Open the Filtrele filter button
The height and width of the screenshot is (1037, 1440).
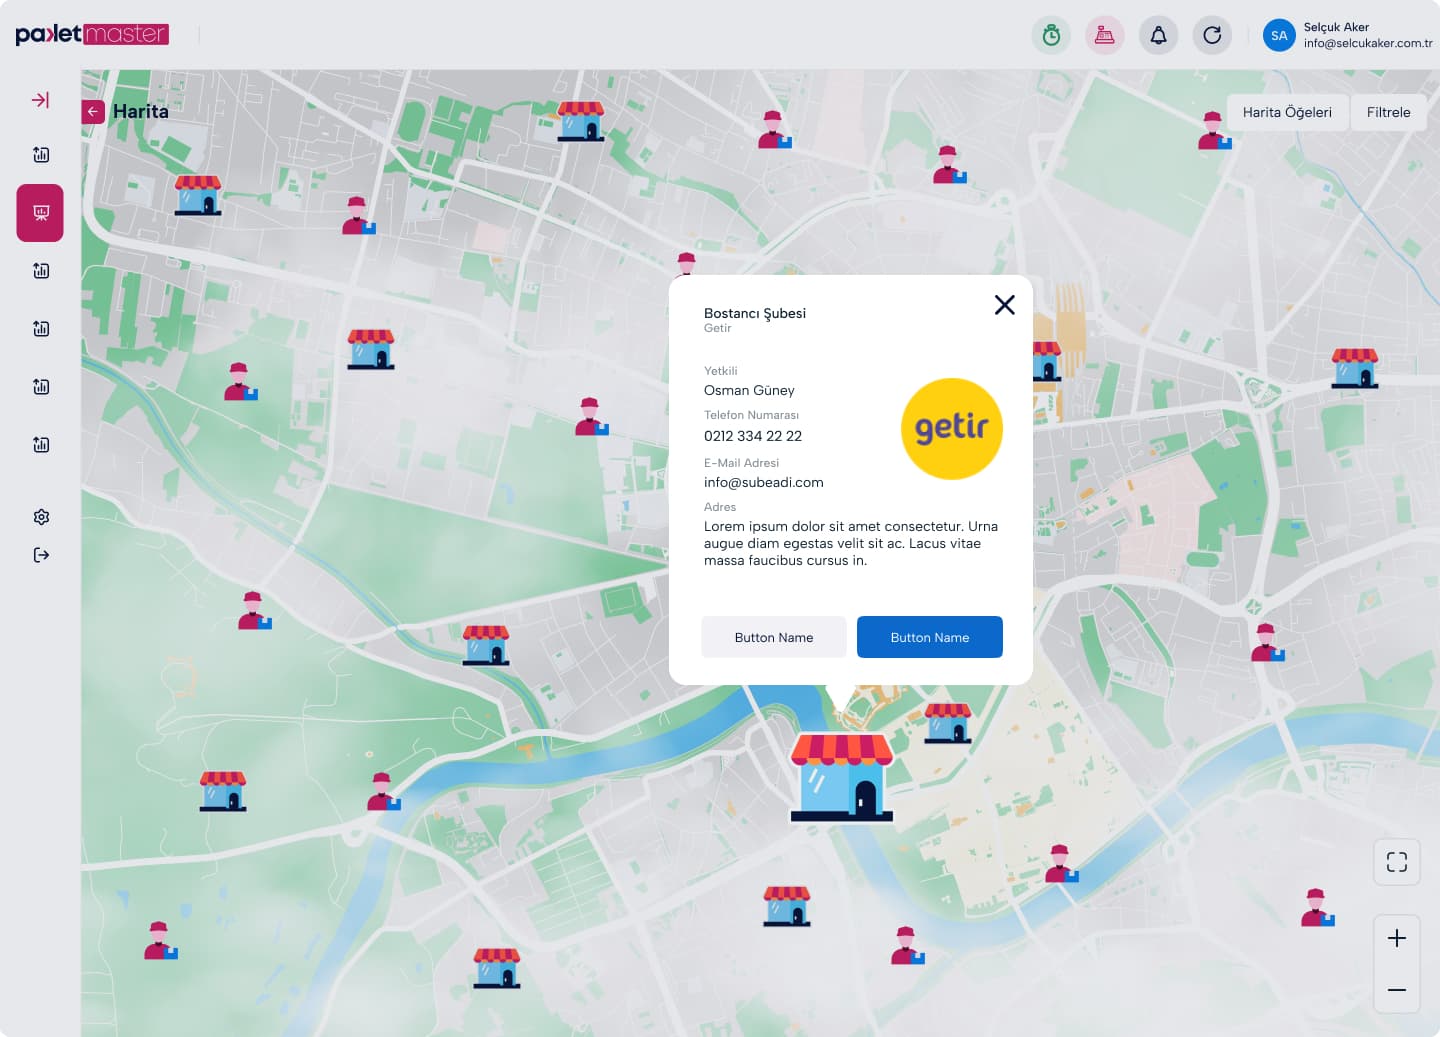(1388, 112)
